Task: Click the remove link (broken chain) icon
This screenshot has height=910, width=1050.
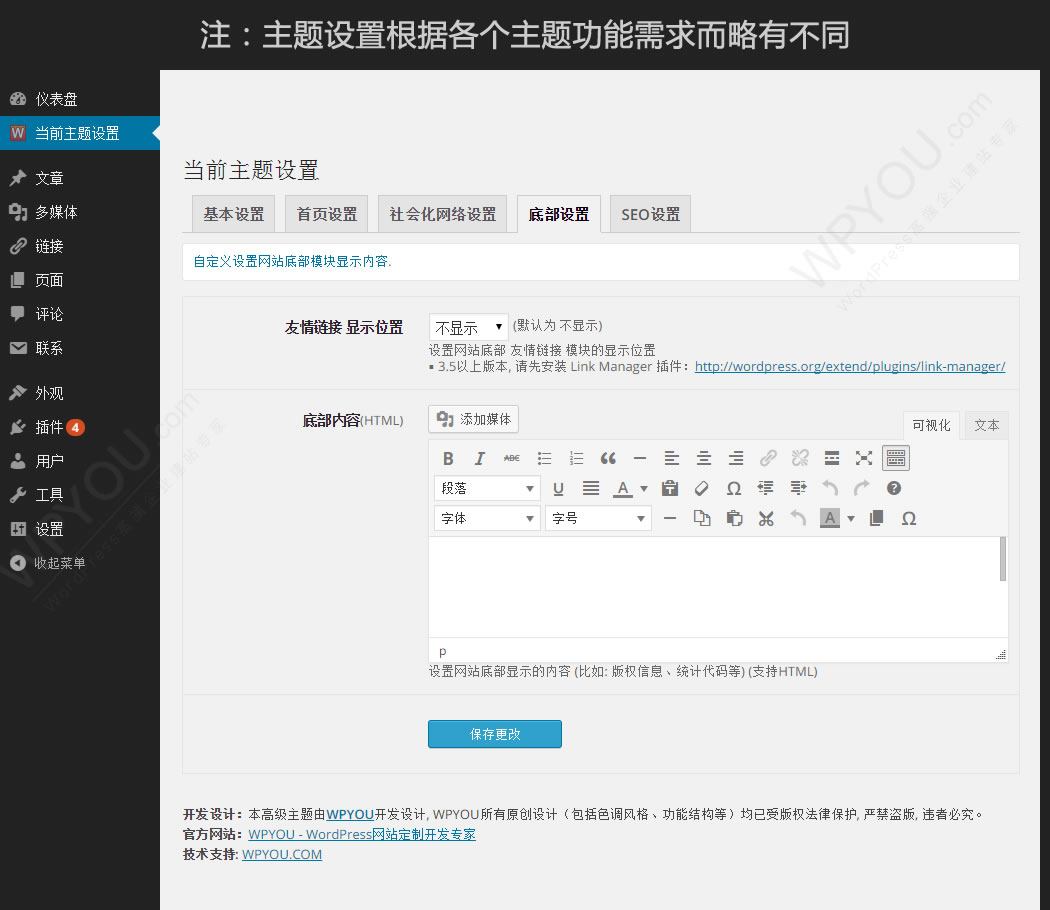Action: (x=800, y=458)
